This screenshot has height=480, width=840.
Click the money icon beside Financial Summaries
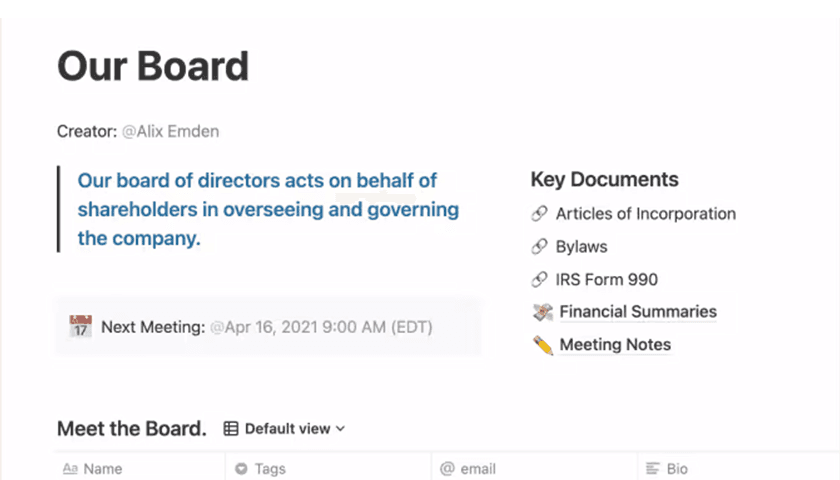[543, 312]
